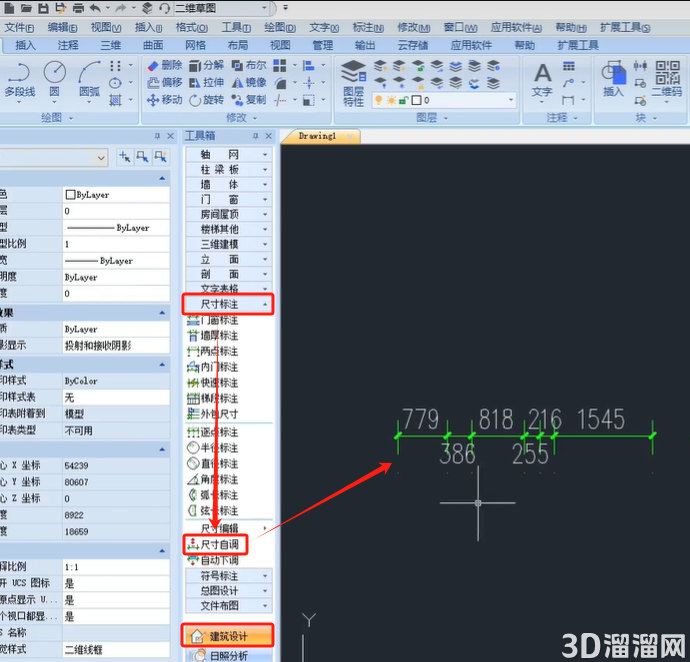Switch to the 三维 ribbon tab
Viewport: 690px width, 662px height.
(110, 45)
